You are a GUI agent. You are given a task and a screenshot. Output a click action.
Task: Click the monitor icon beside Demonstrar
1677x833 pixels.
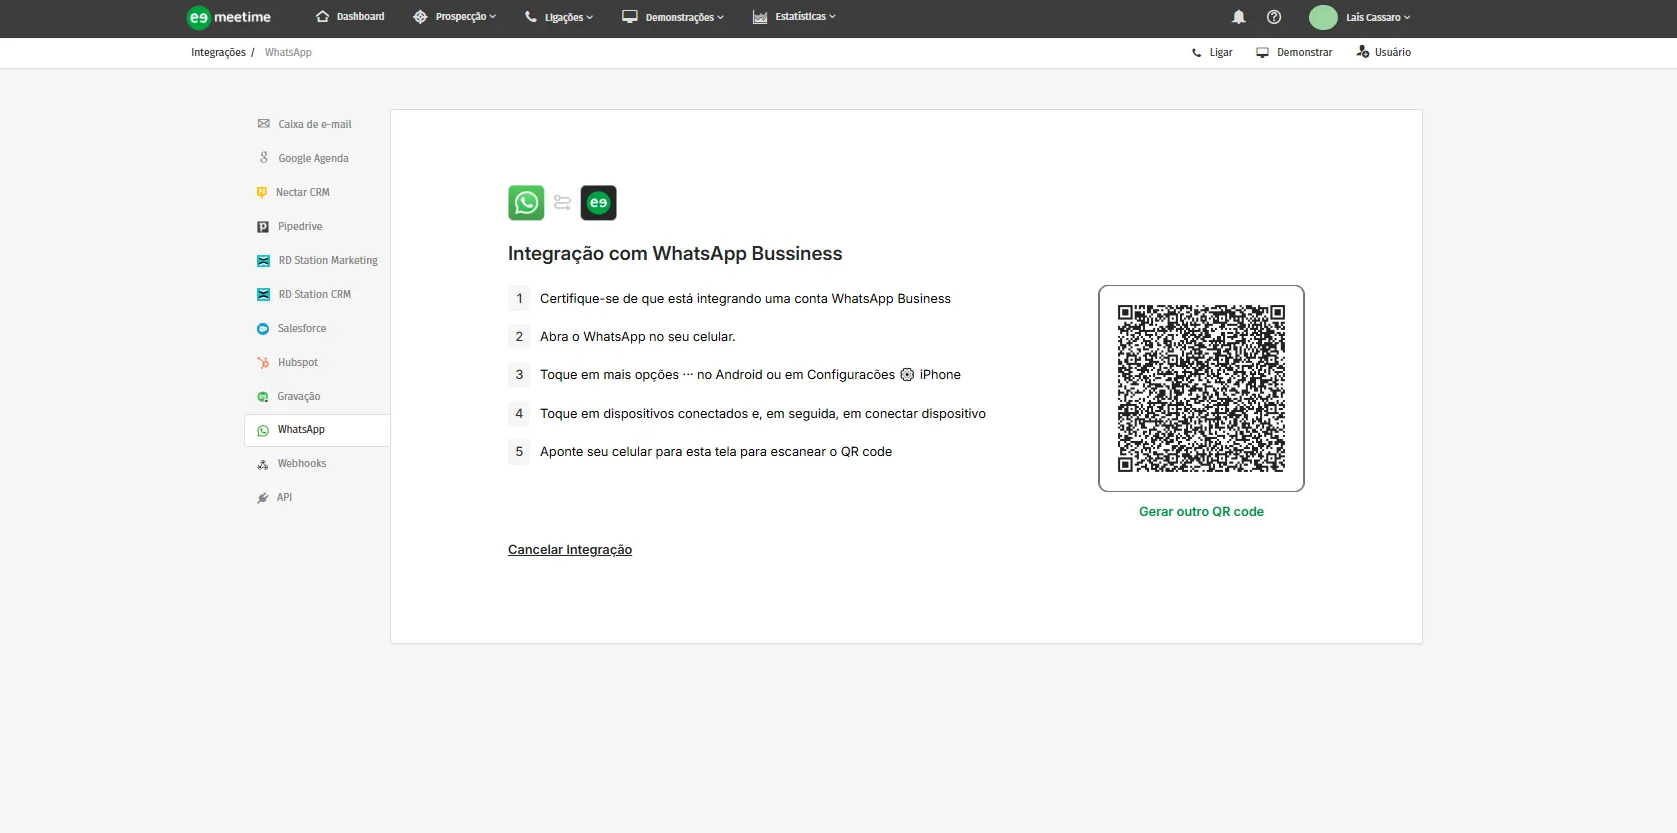[x=1263, y=53]
